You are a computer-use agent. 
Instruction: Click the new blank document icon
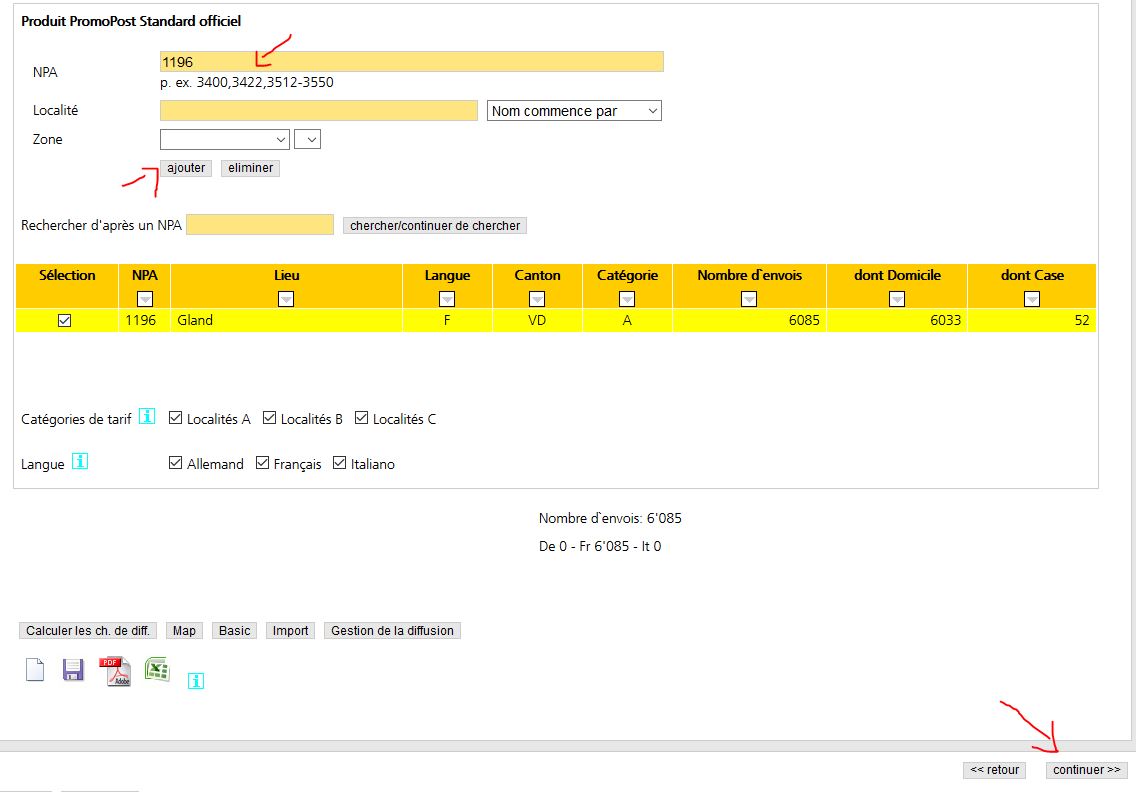35,670
